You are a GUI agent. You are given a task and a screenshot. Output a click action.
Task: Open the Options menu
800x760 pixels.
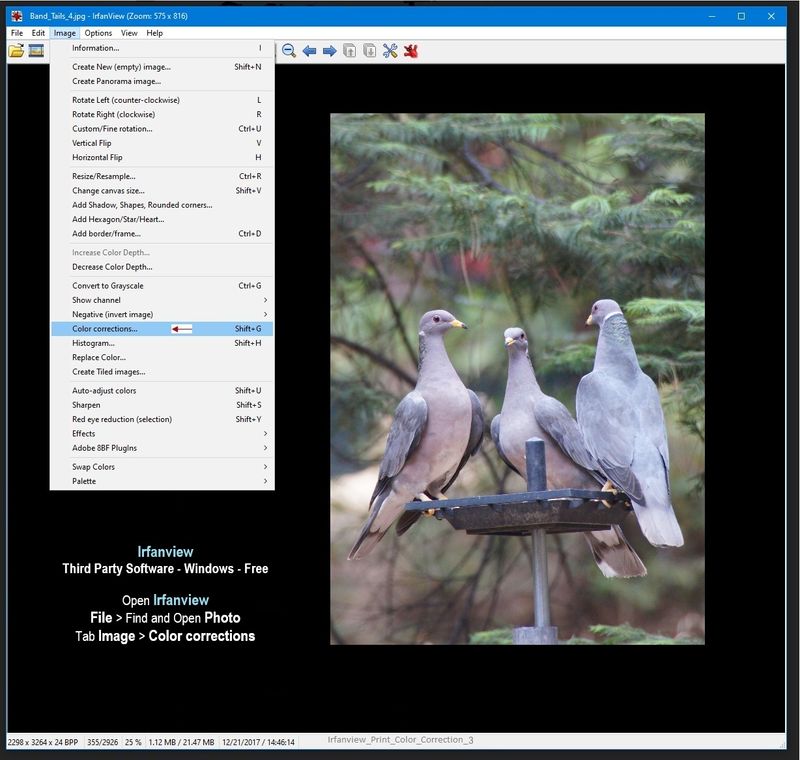pyautogui.click(x=98, y=33)
